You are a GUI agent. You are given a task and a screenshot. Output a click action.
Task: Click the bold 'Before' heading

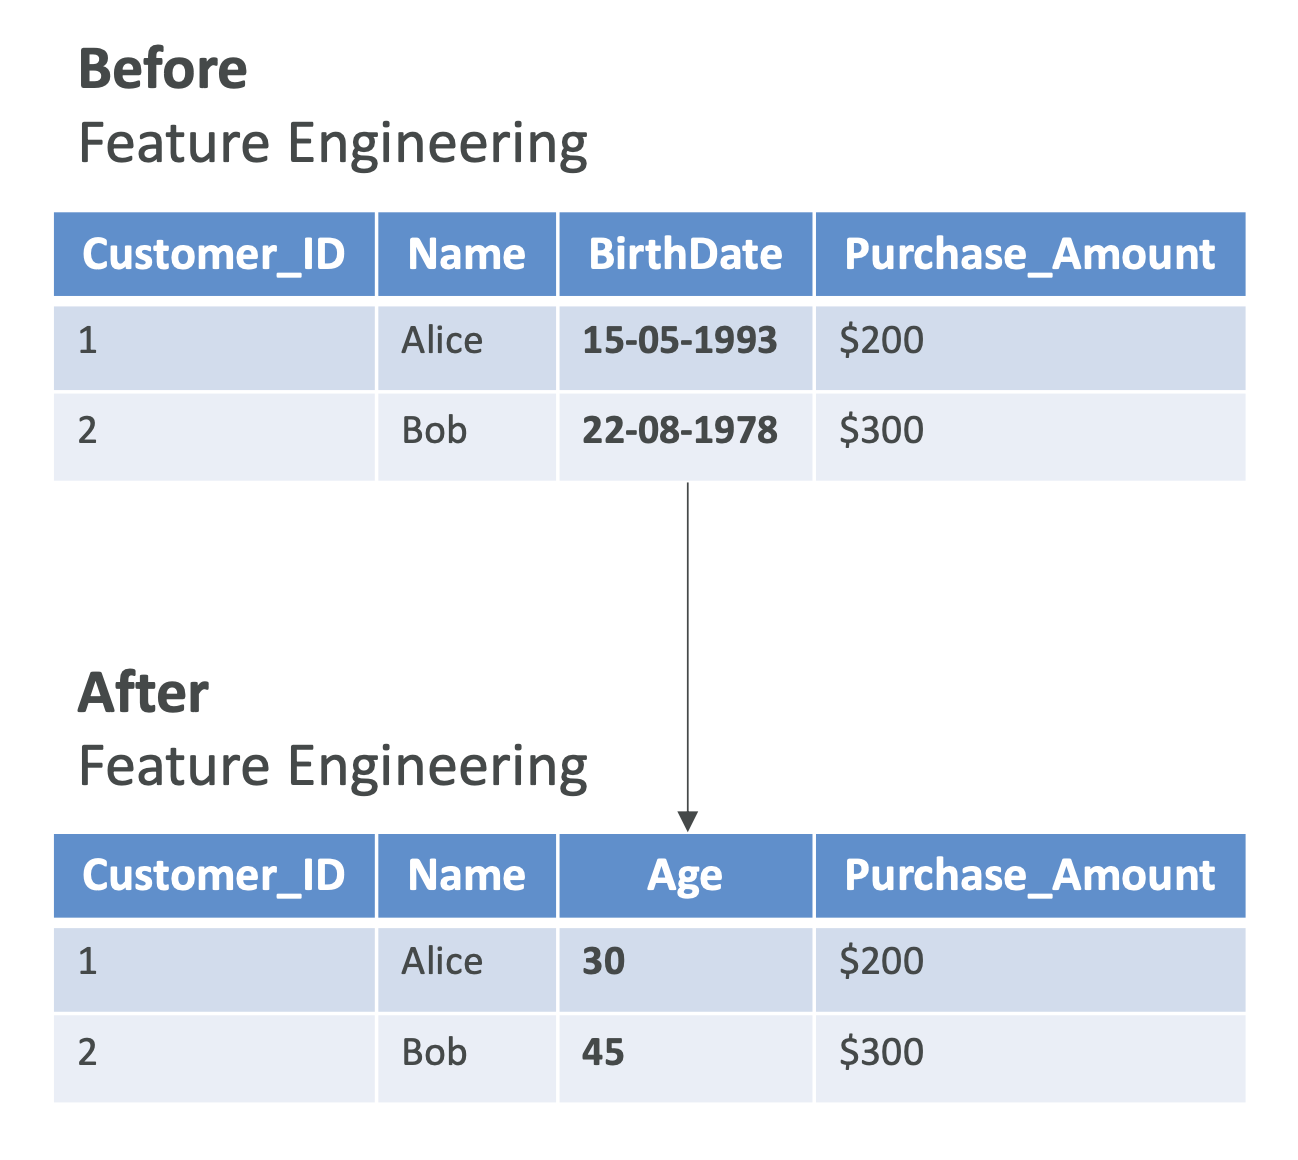click(x=162, y=70)
